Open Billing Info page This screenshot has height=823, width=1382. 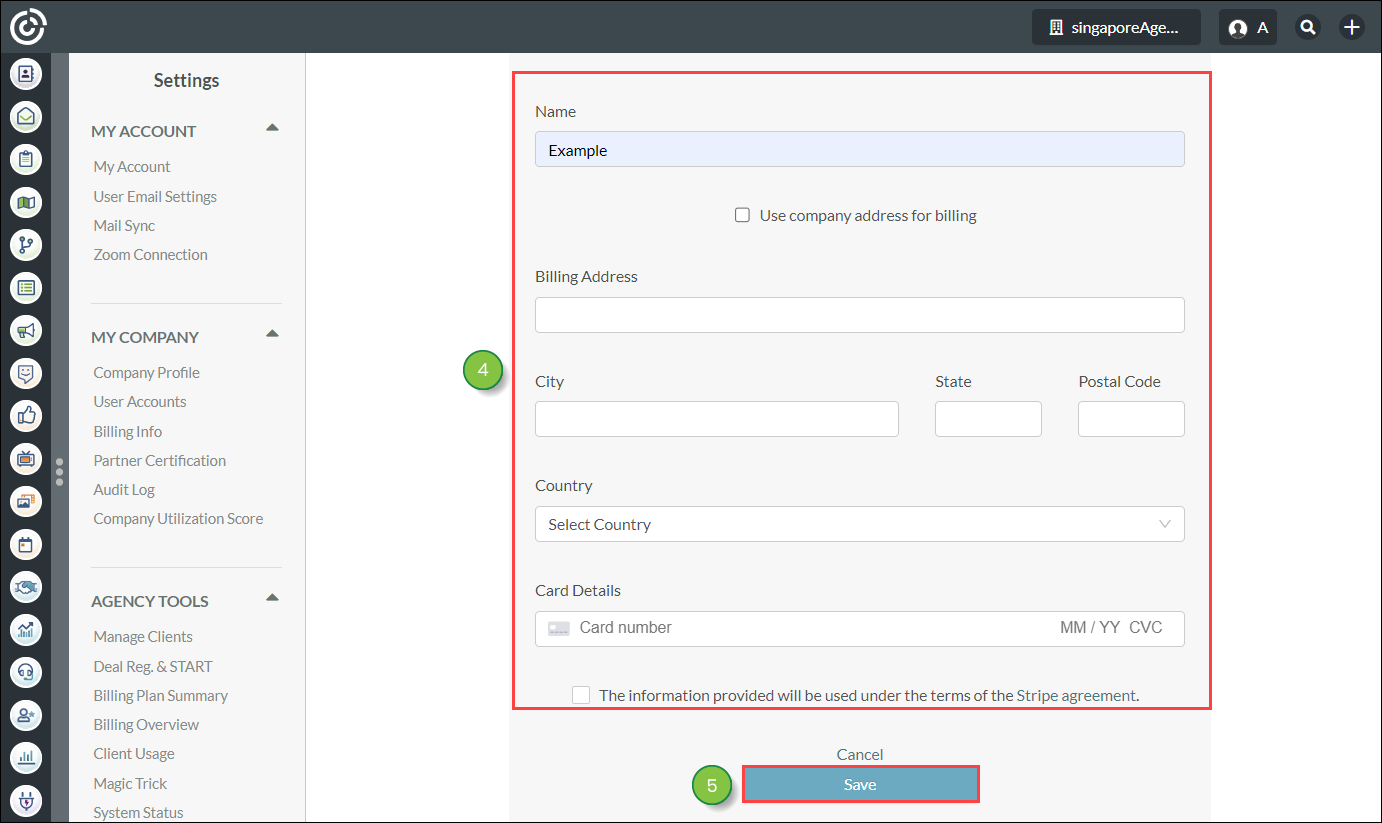128,432
